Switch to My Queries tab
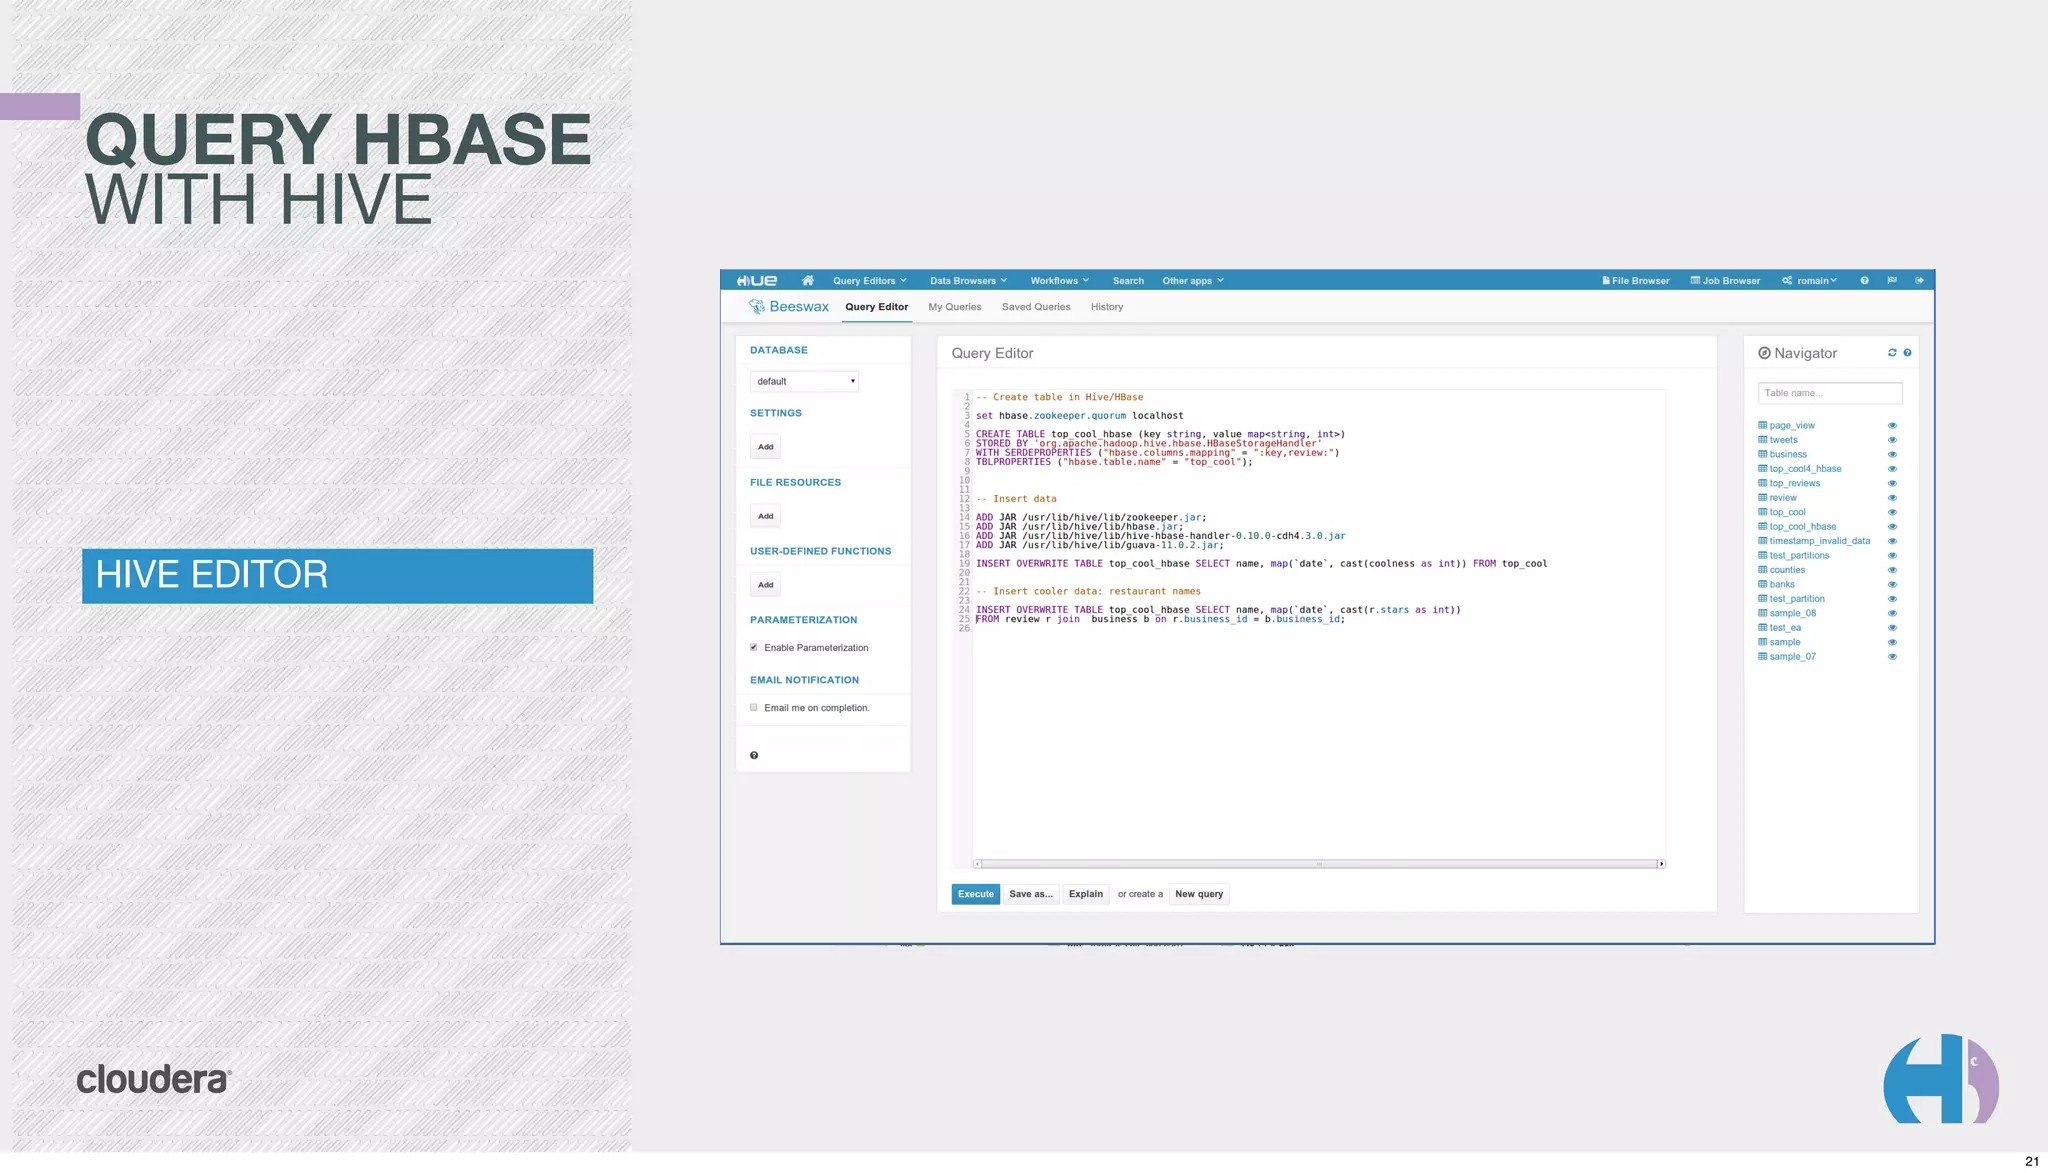Image resolution: width=2048 pixels, height=1173 pixels. (955, 307)
